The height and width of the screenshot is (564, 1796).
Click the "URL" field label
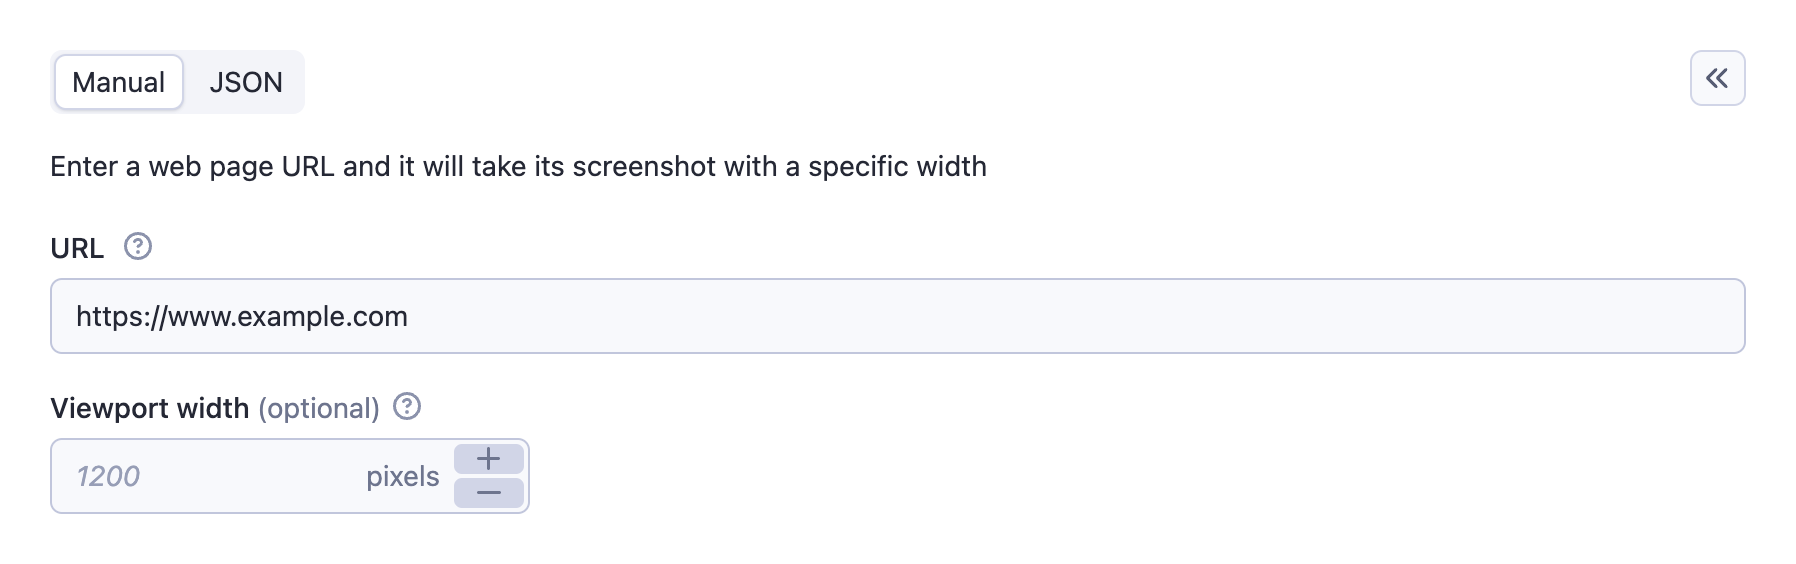pos(77,248)
